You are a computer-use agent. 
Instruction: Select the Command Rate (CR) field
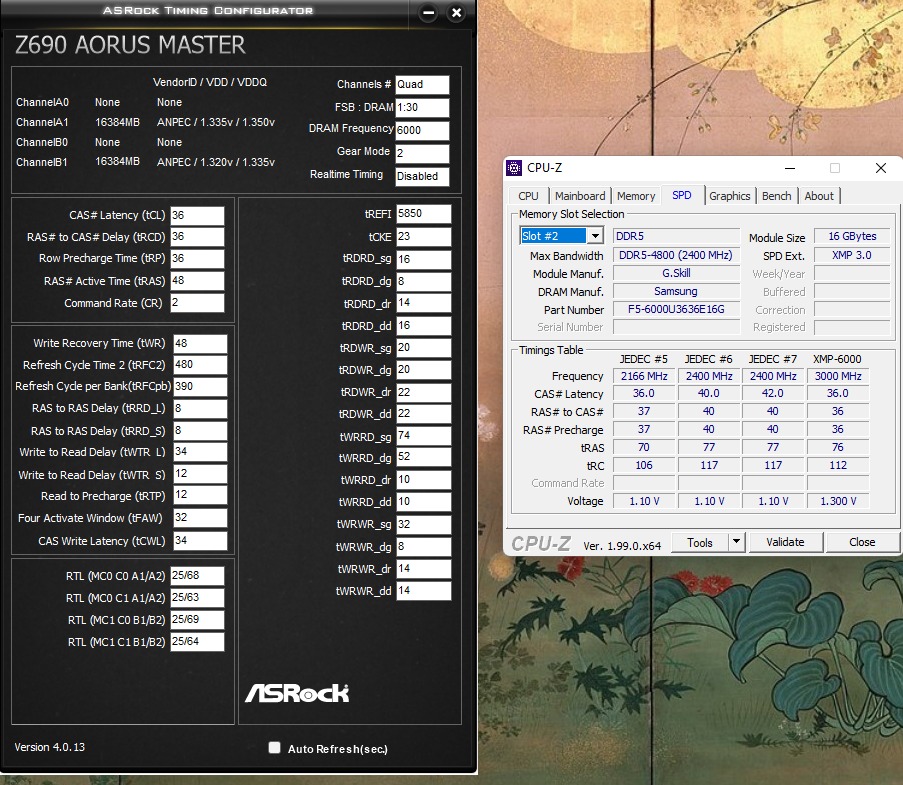point(197,302)
